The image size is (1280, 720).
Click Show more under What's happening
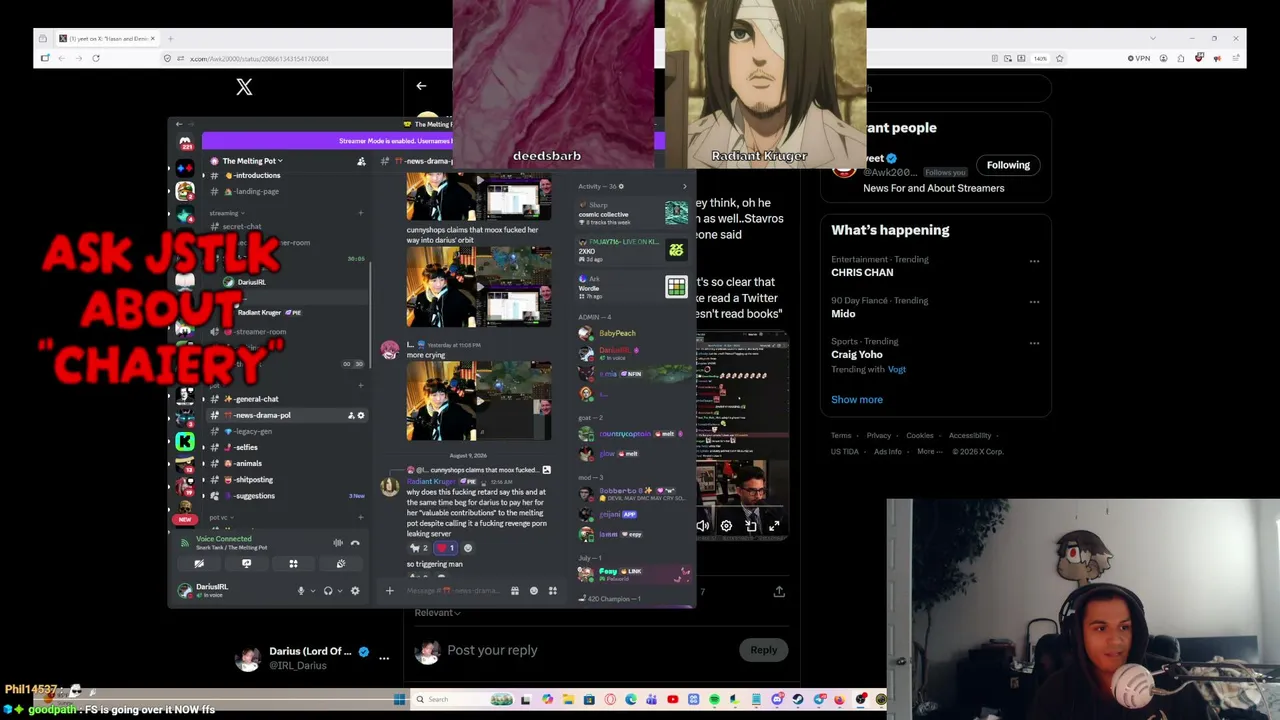(857, 399)
